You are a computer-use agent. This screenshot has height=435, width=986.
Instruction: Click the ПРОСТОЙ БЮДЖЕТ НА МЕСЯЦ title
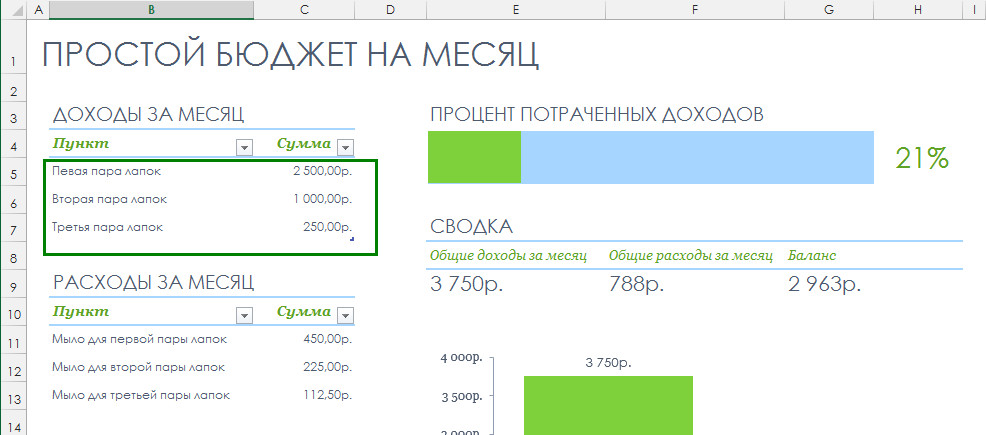pos(290,54)
